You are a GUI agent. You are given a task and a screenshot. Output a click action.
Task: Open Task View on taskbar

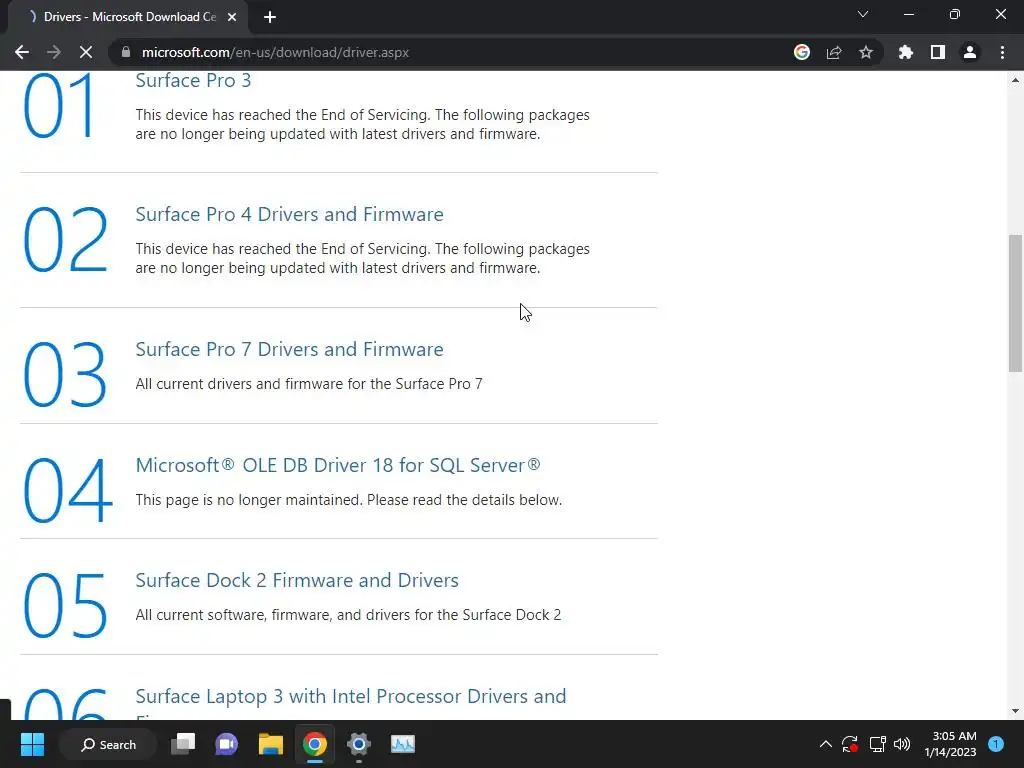pos(183,744)
